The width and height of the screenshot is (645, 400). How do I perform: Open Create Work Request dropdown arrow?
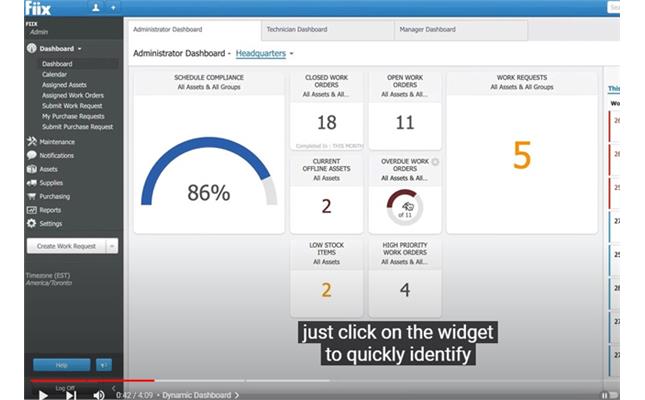click(111, 246)
